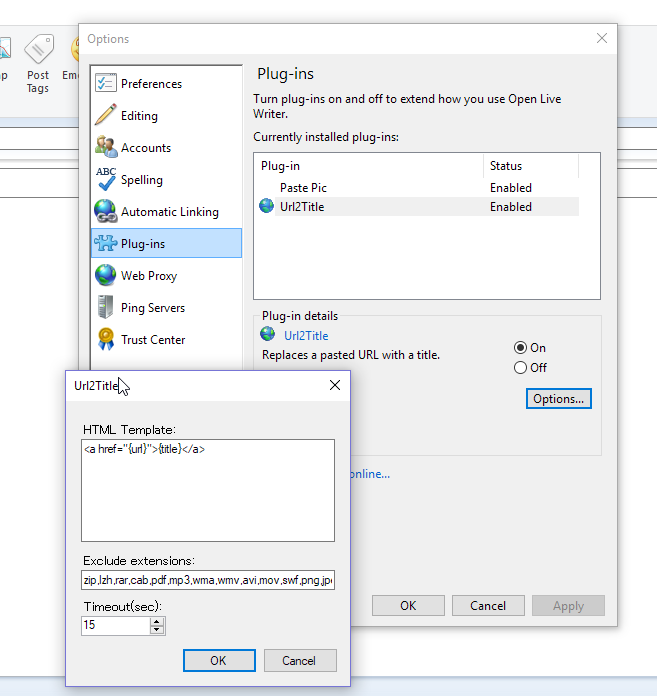Click the Options... button
This screenshot has height=696, width=657.
(558, 399)
